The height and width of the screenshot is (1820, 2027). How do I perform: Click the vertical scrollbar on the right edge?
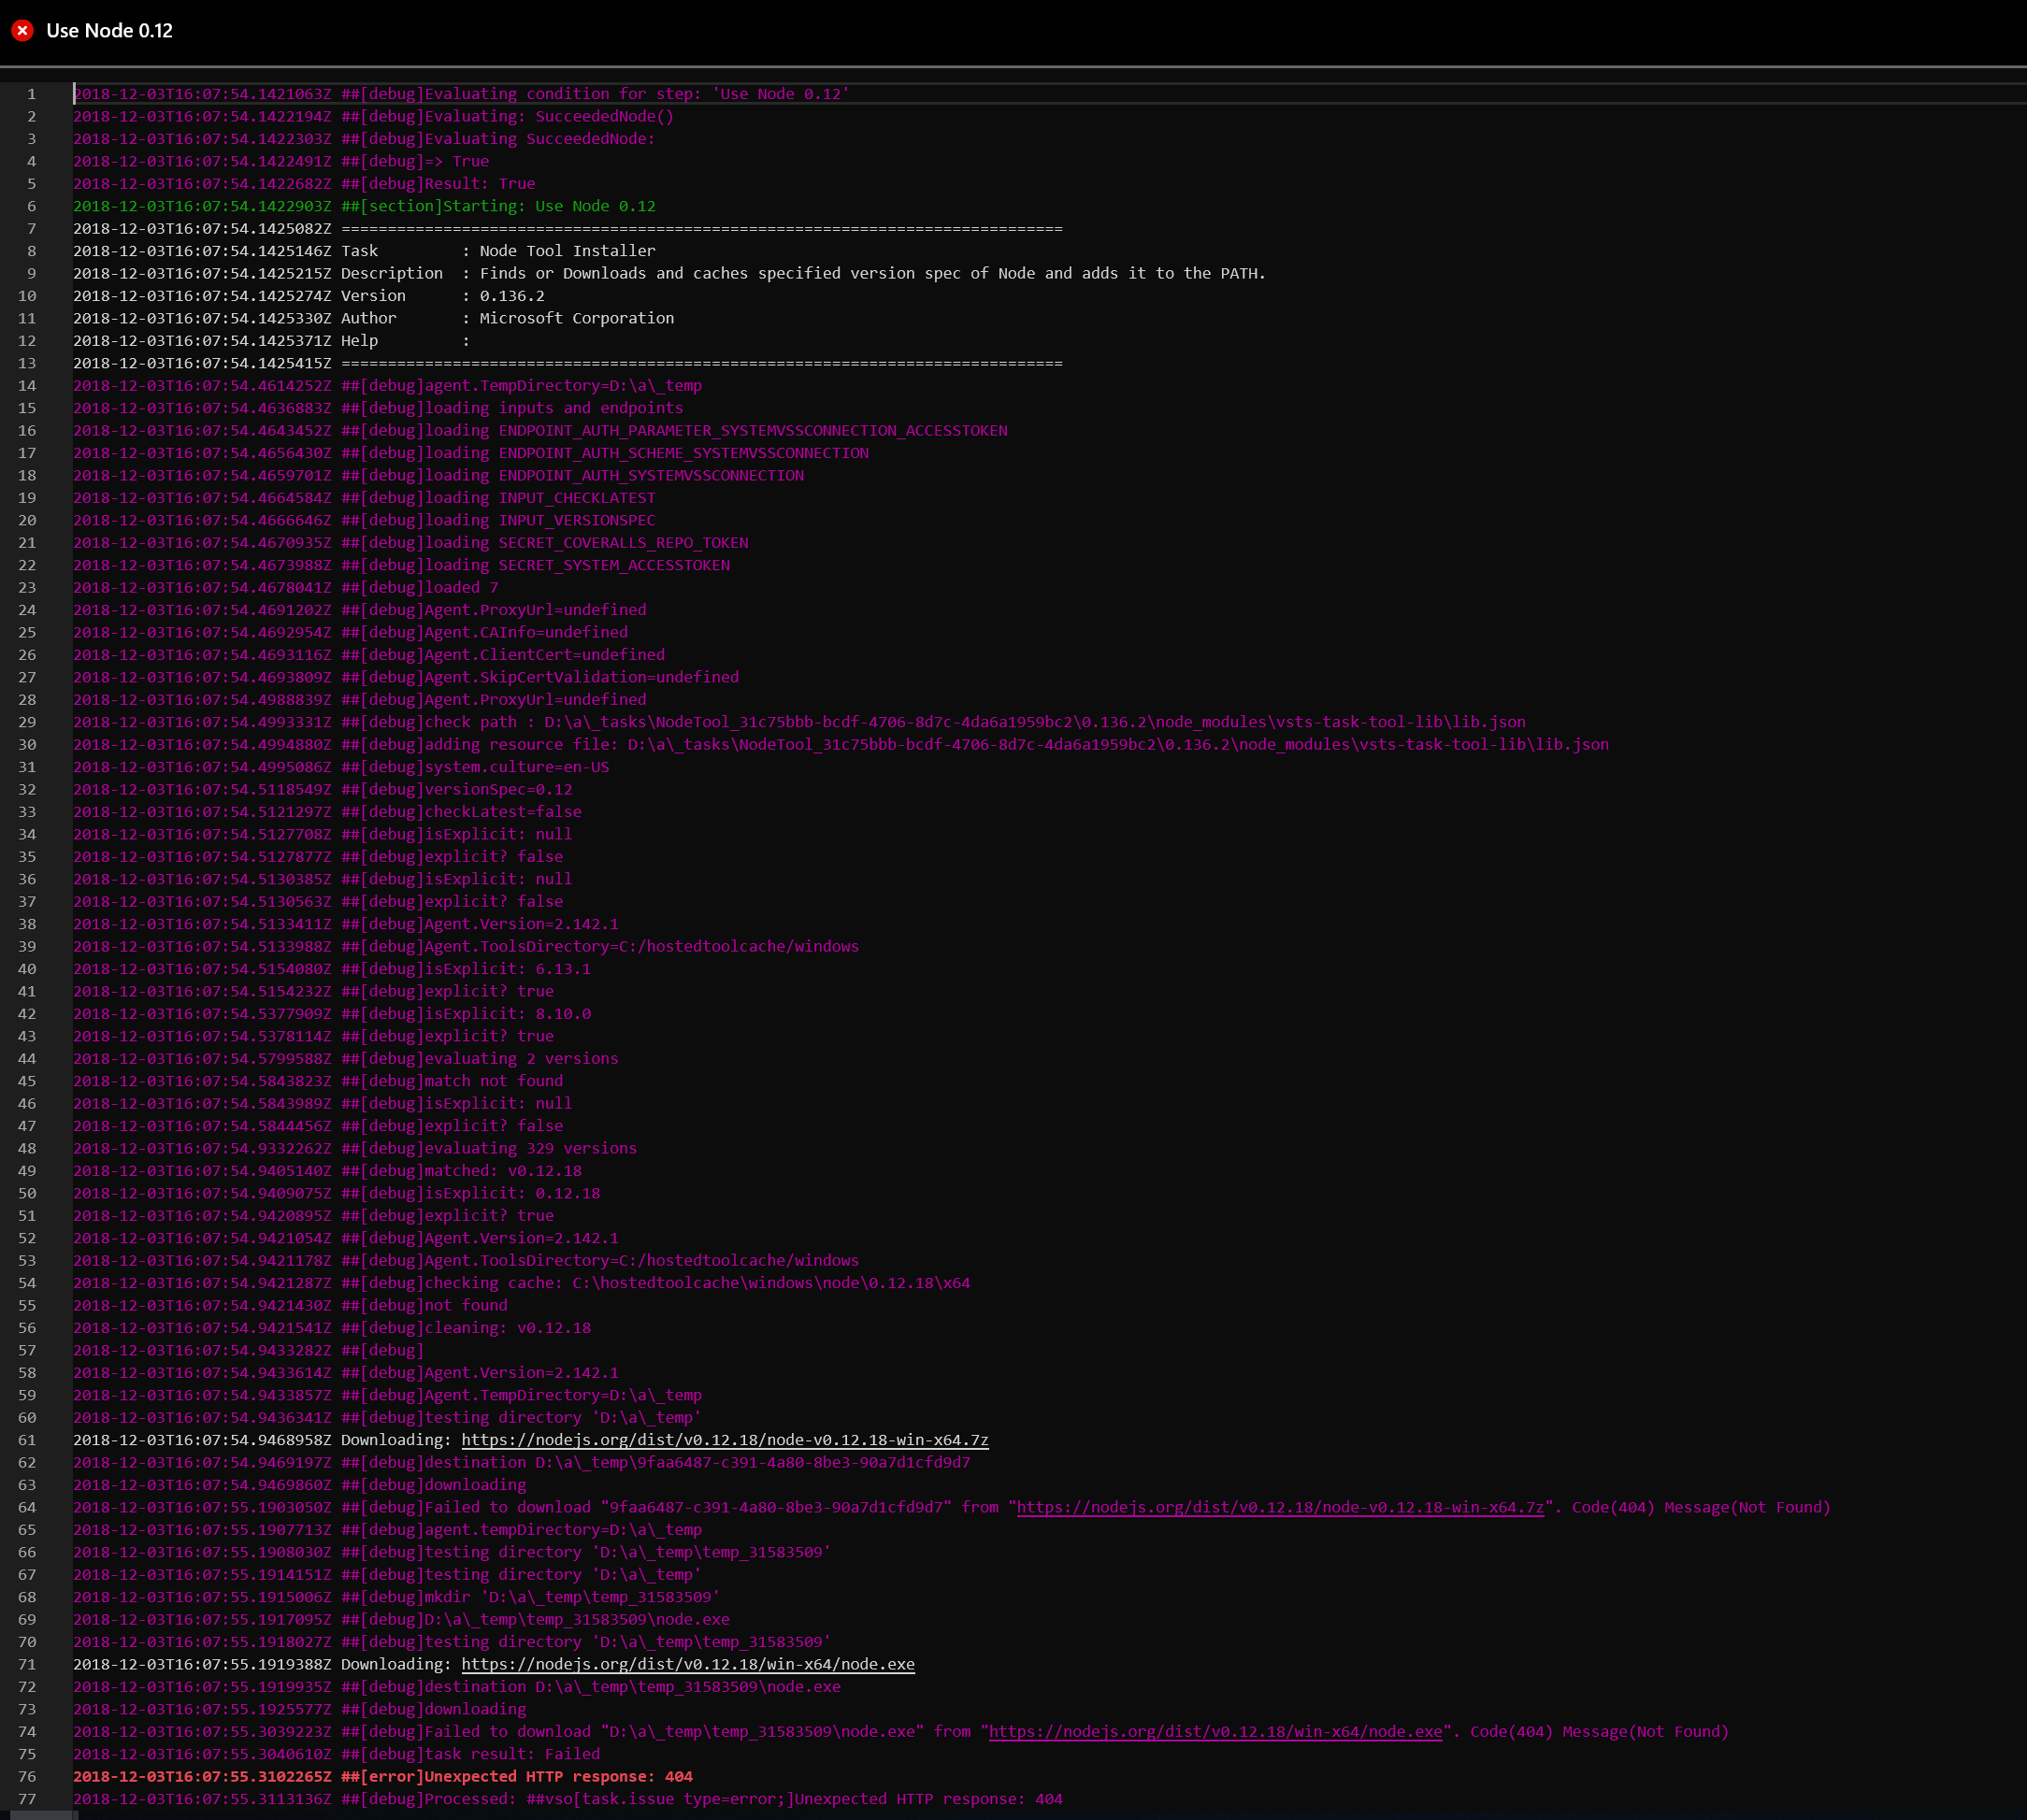coord(2018,400)
